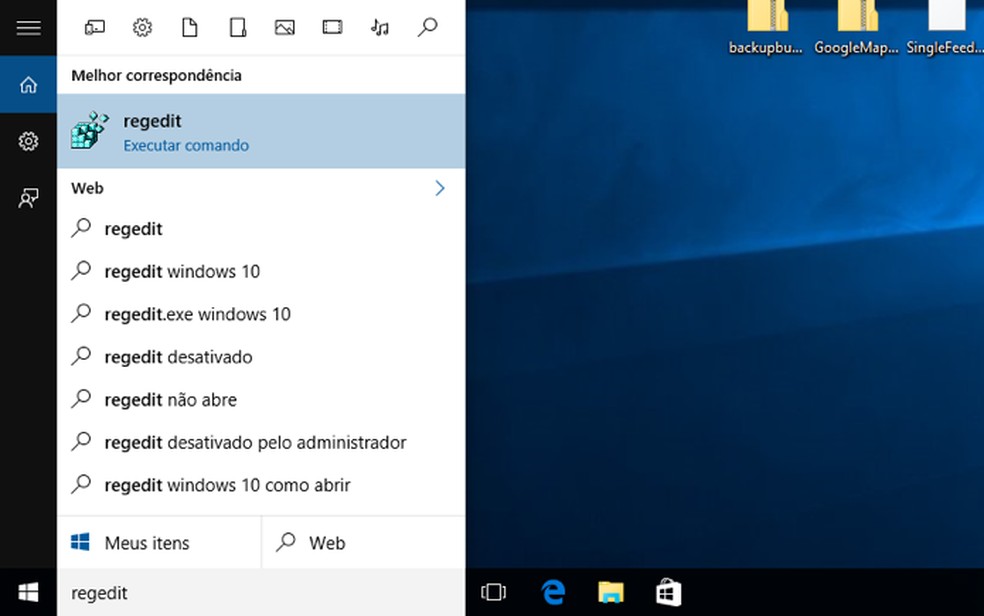The height and width of the screenshot is (616, 984).
Task: Click the regedit cube icon
Action: 90,130
